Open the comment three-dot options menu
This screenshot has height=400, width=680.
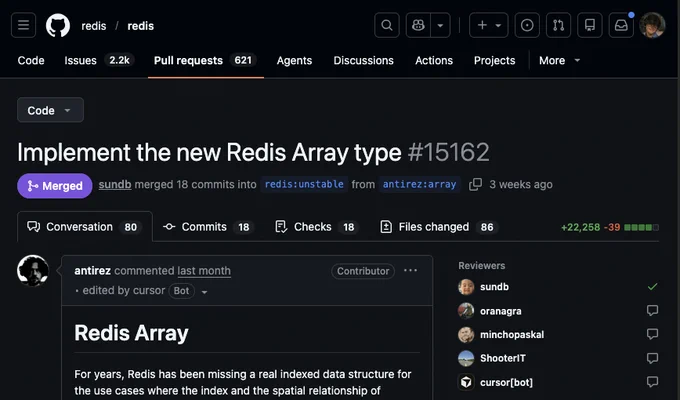click(x=410, y=271)
